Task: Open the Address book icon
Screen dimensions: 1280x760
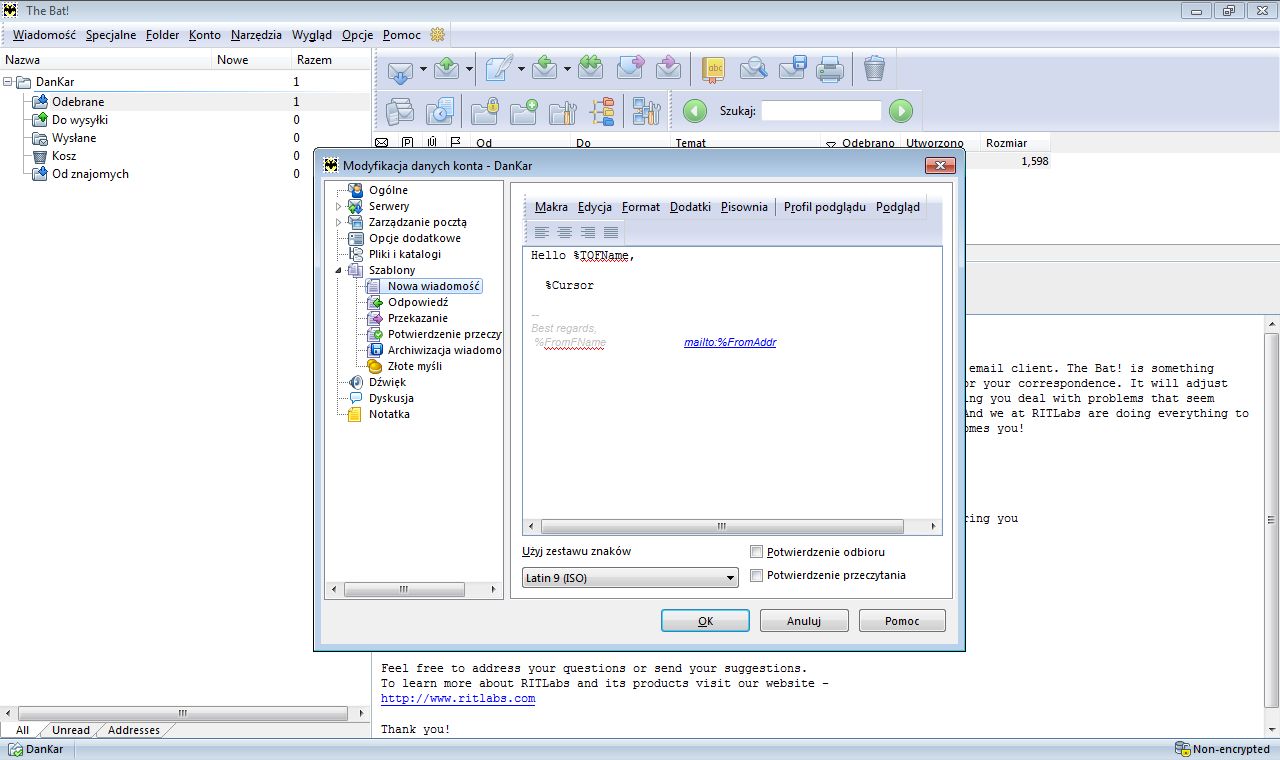Action: point(714,69)
